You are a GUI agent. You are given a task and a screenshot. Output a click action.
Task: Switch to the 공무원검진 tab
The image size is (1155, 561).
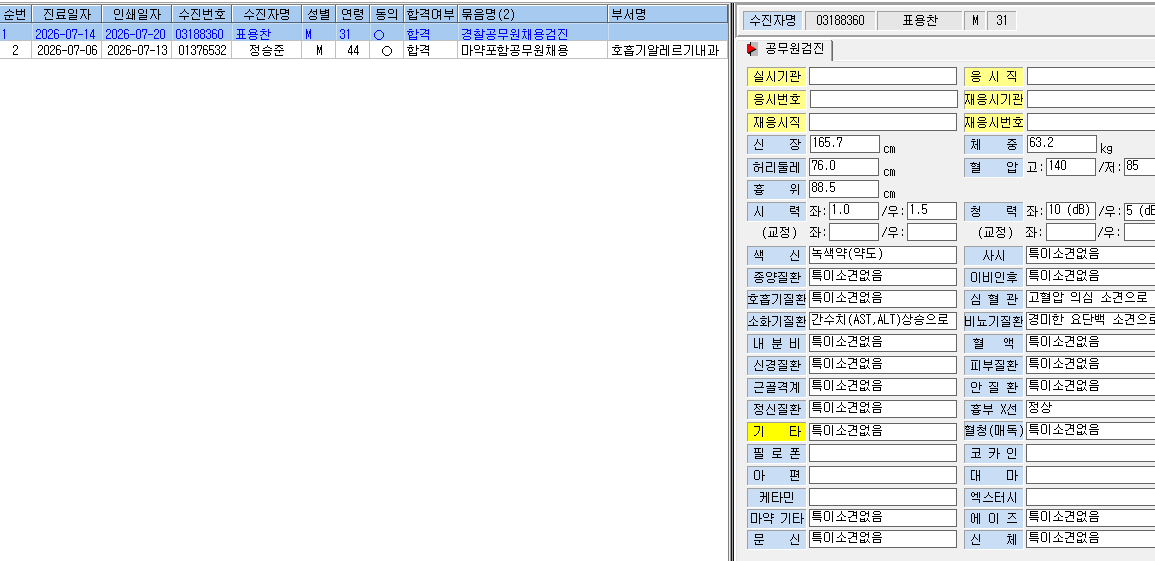(787, 49)
